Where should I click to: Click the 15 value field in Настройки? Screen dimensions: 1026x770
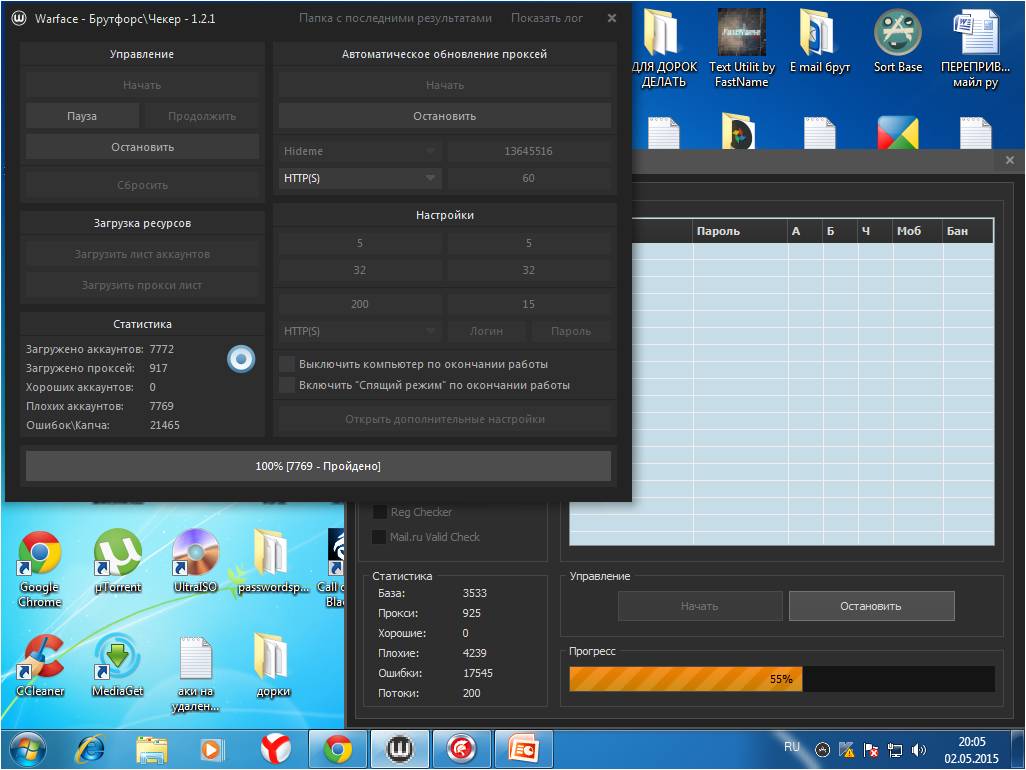coord(529,304)
